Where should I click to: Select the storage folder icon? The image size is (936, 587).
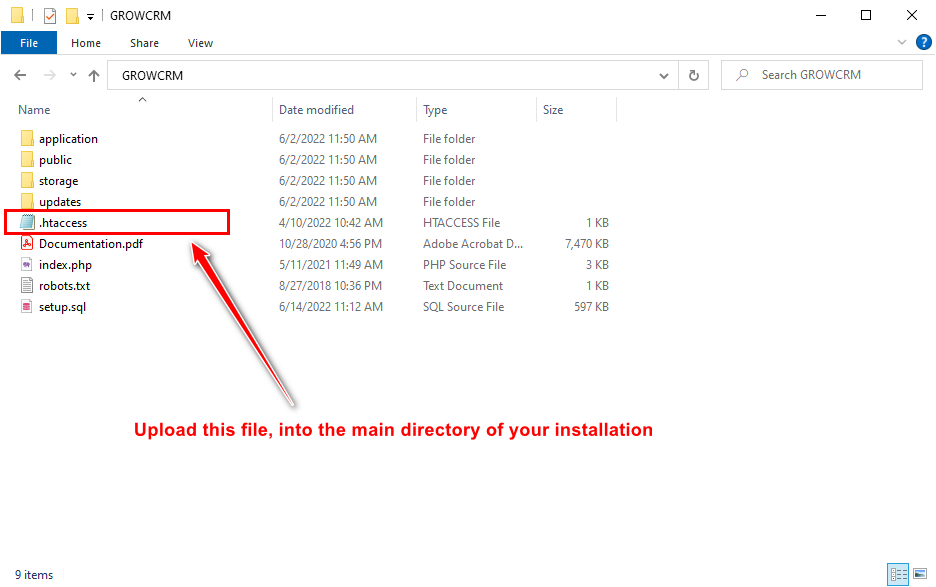[x=27, y=180]
